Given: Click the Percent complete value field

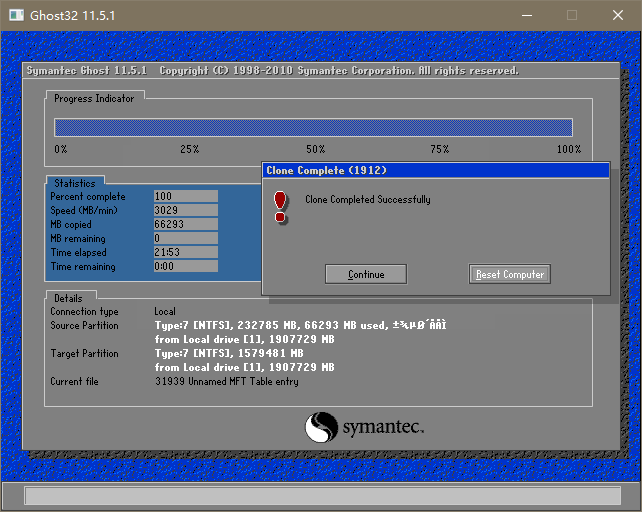Looking at the screenshot, I should click(x=185, y=197).
